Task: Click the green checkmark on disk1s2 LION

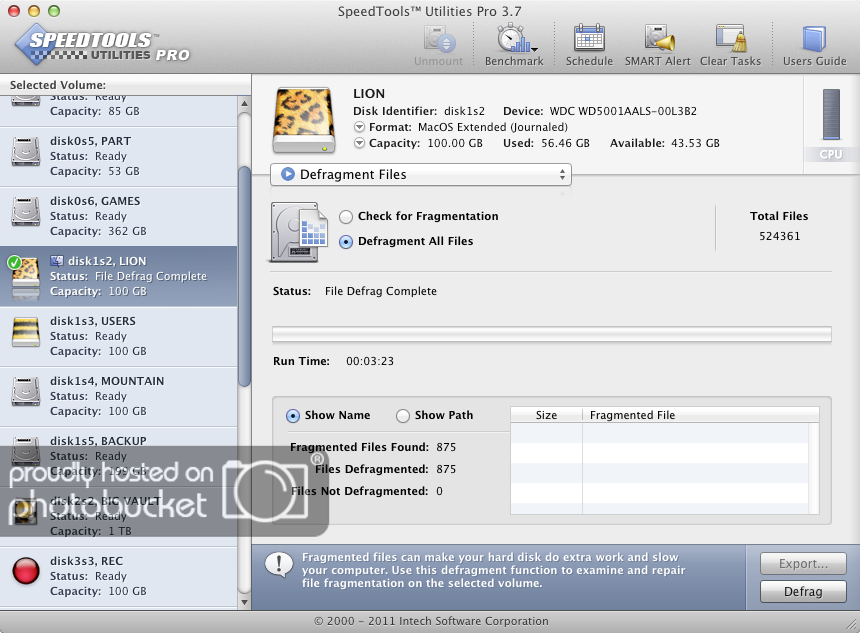Action: pos(14,262)
